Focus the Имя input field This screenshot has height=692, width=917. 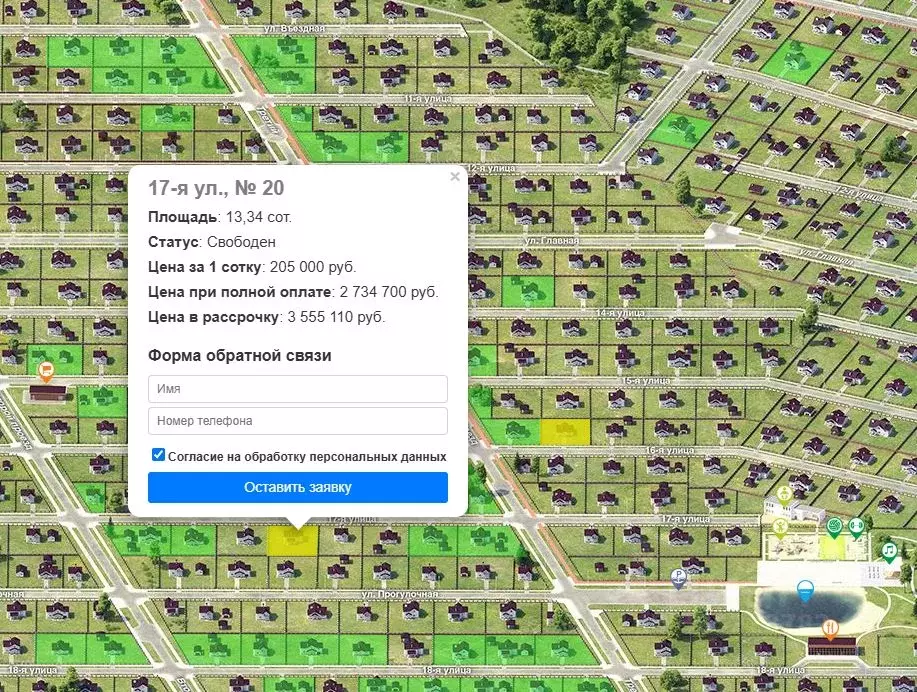coord(298,389)
